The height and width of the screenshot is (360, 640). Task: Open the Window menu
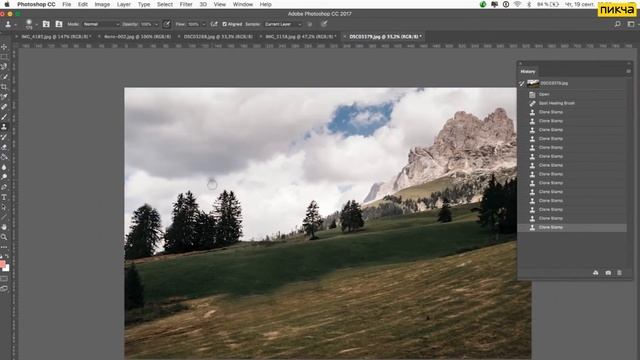[x=243, y=4]
